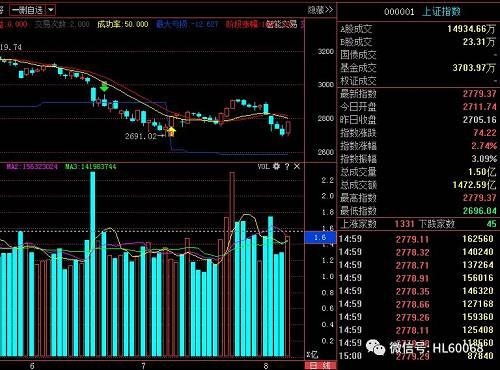The height and width of the screenshot is (370, 500).
Task: Select the tick row with volume 146320
Action: point(416,291)
